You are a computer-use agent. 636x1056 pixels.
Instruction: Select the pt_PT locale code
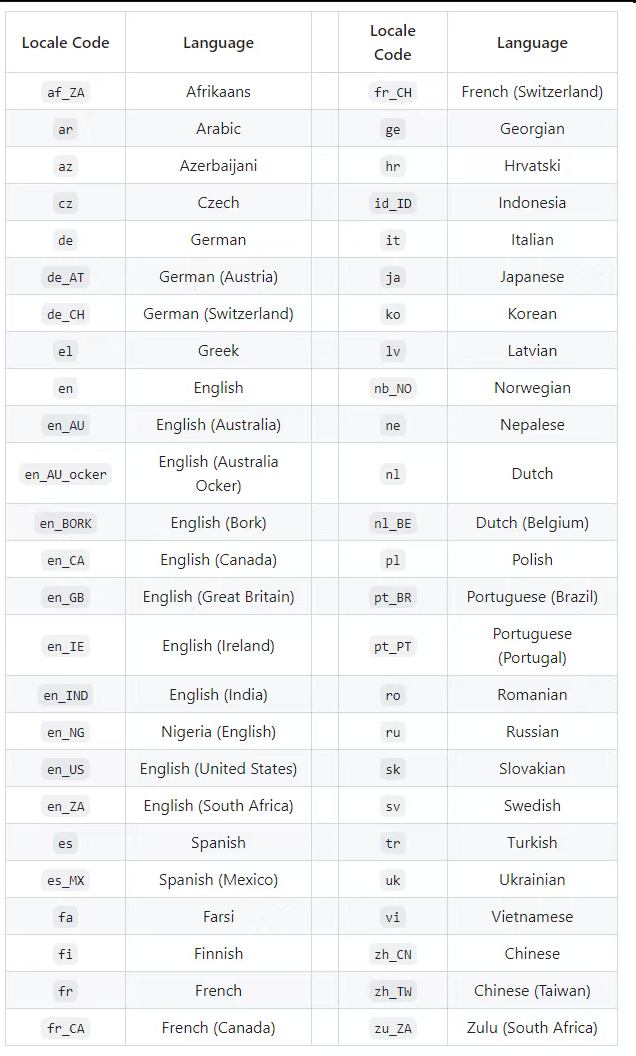click(x=392, y=646)
